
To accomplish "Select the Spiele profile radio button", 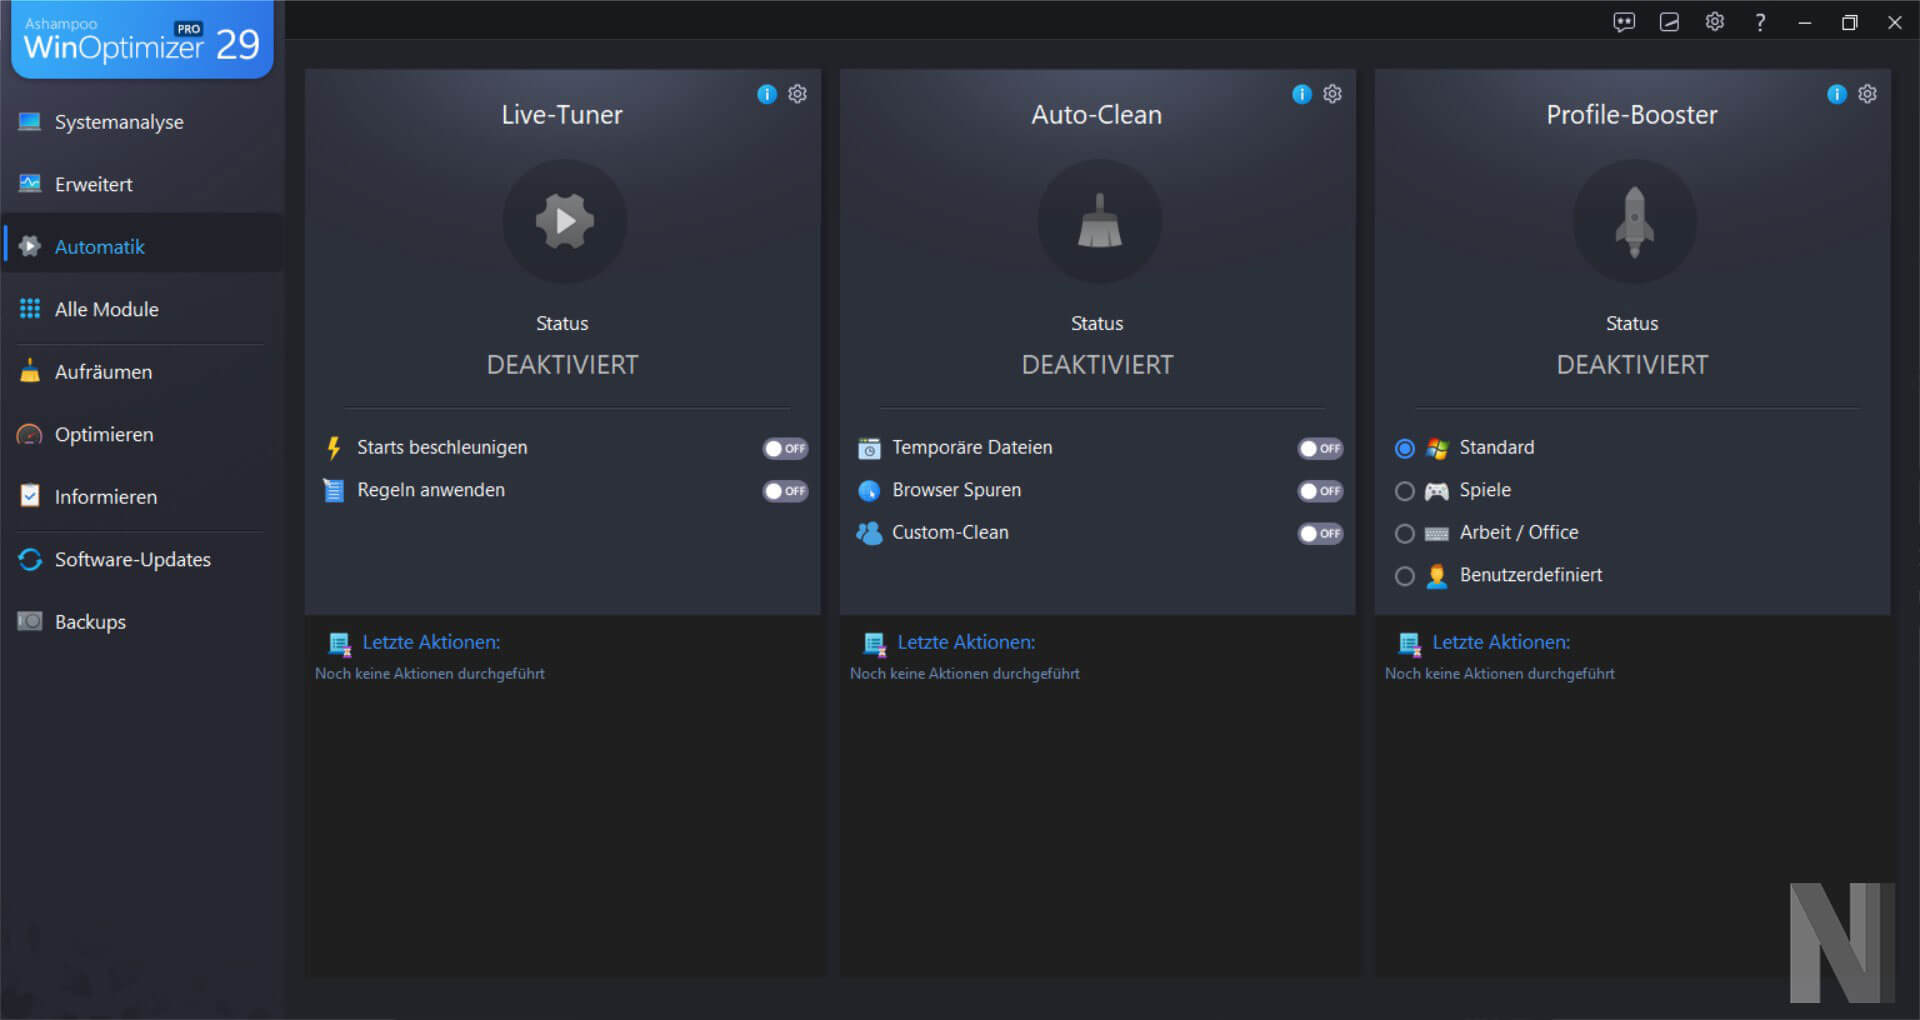I will [1404, 491].
